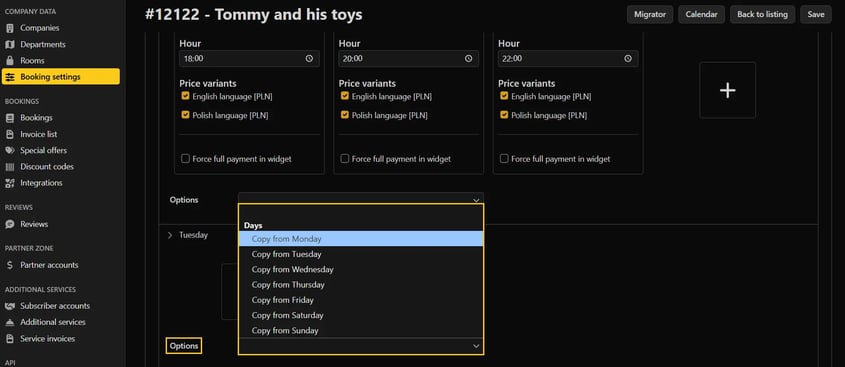Toggle Polish language [PLN] for 18:00 slot
Viewport: 845px width, 367px height.
[x=185, y=115]
